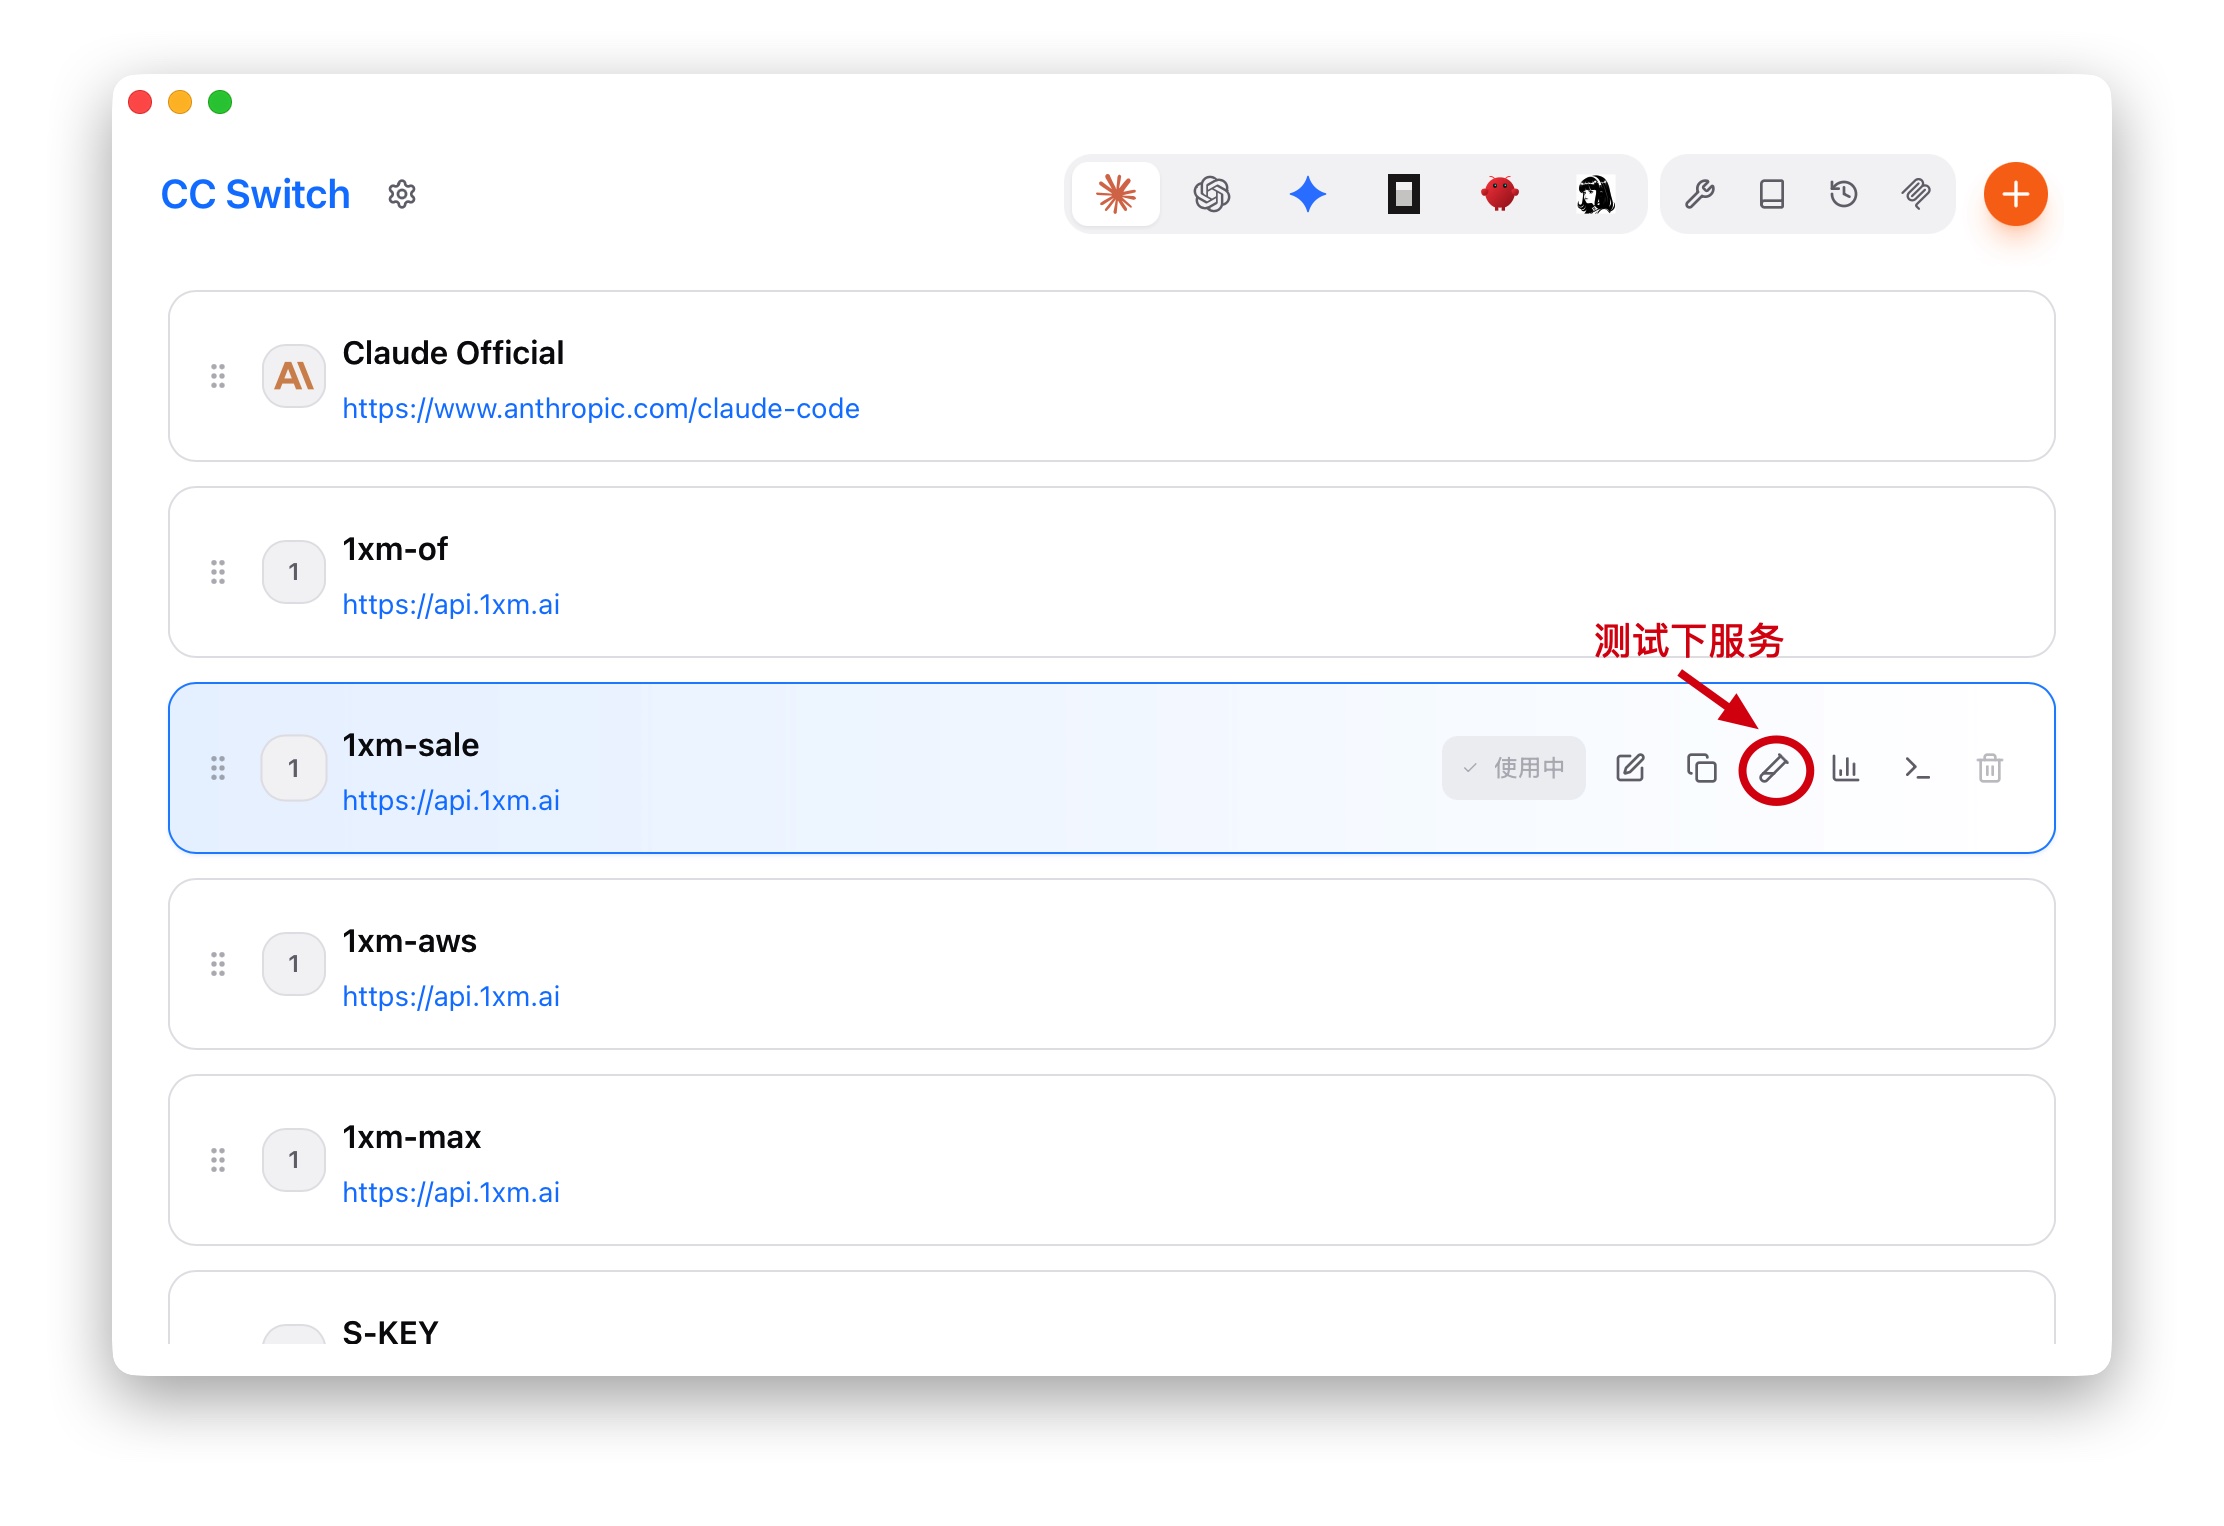
Task: Select the 1xm-of provider name
Action: click(395, 549)
